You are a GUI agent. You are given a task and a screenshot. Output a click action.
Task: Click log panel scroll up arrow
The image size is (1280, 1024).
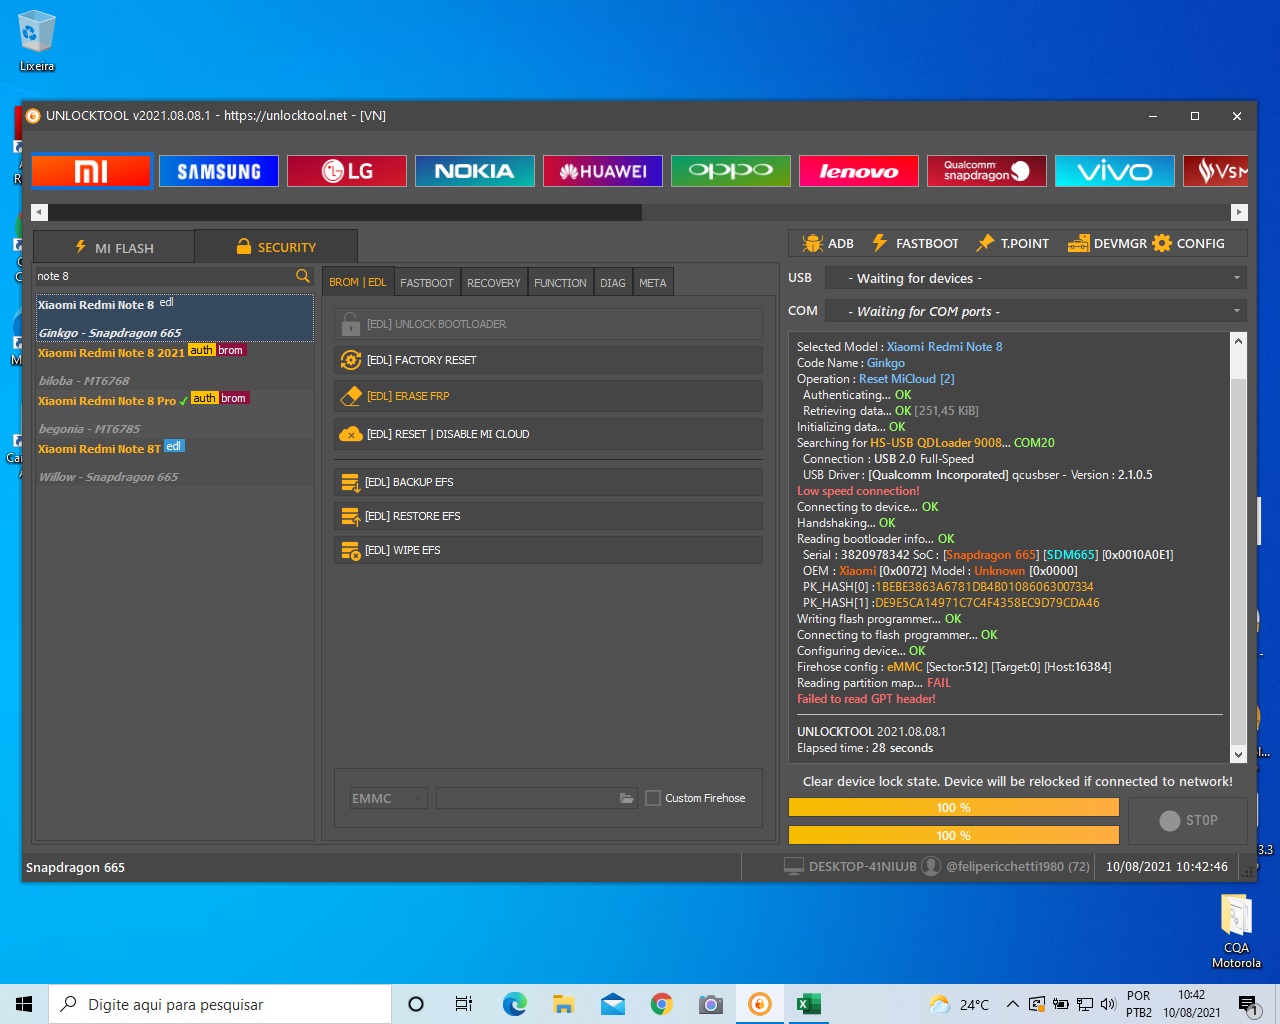click(1239, 341)
